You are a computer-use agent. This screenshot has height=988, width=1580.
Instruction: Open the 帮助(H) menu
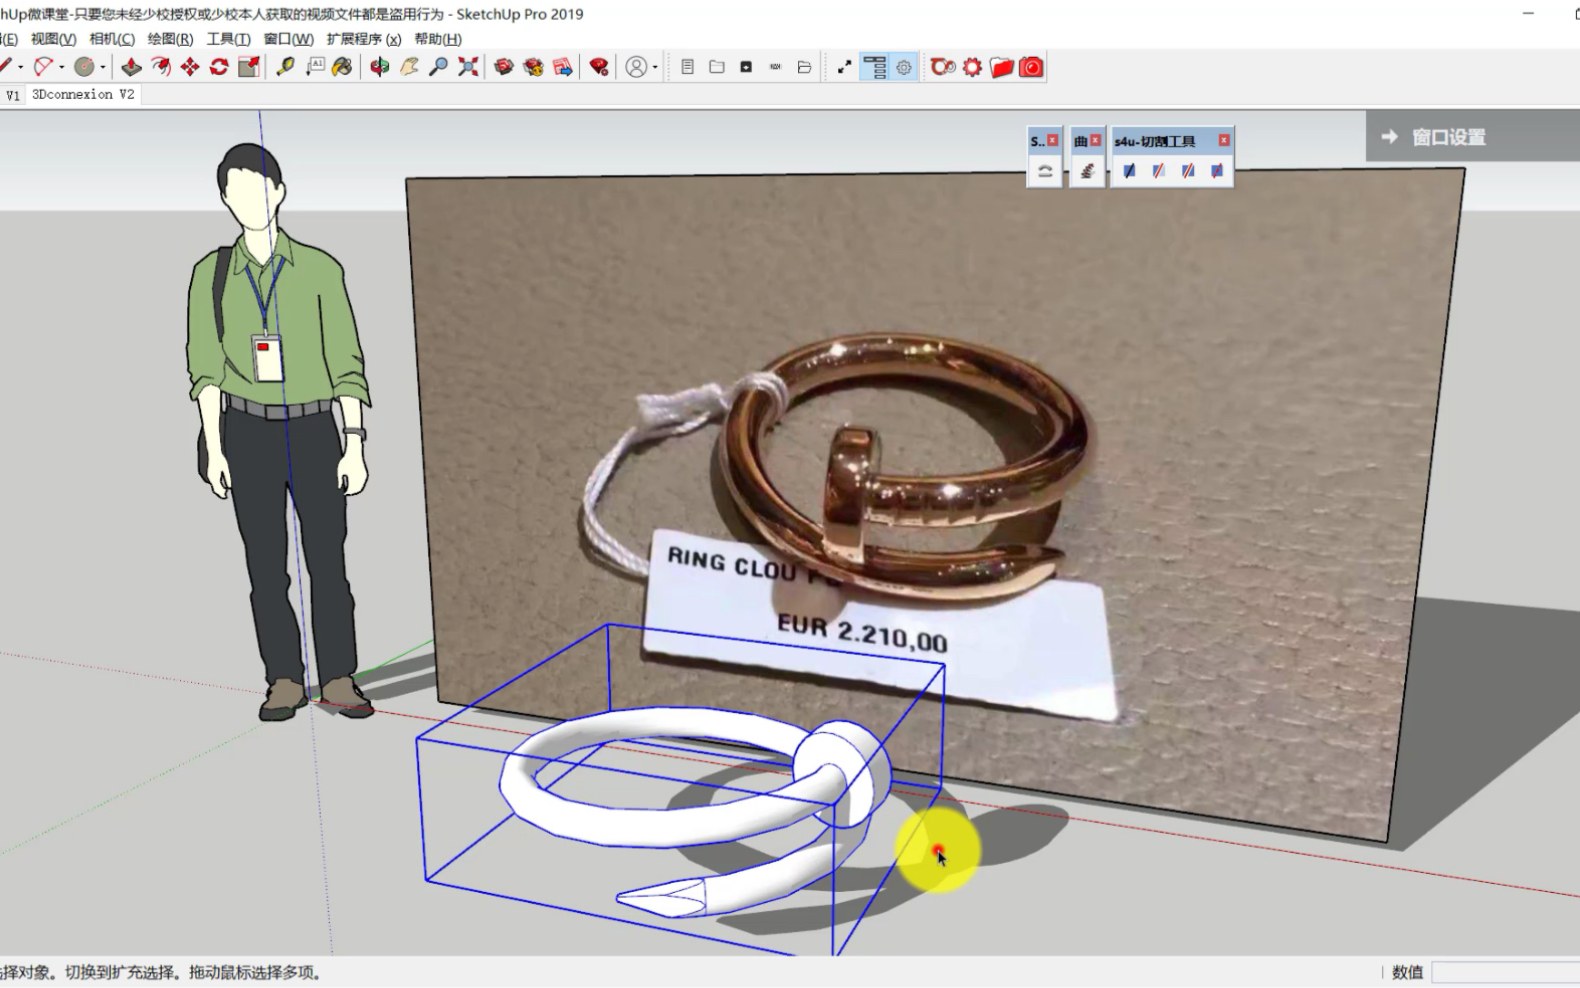(438, 39)
